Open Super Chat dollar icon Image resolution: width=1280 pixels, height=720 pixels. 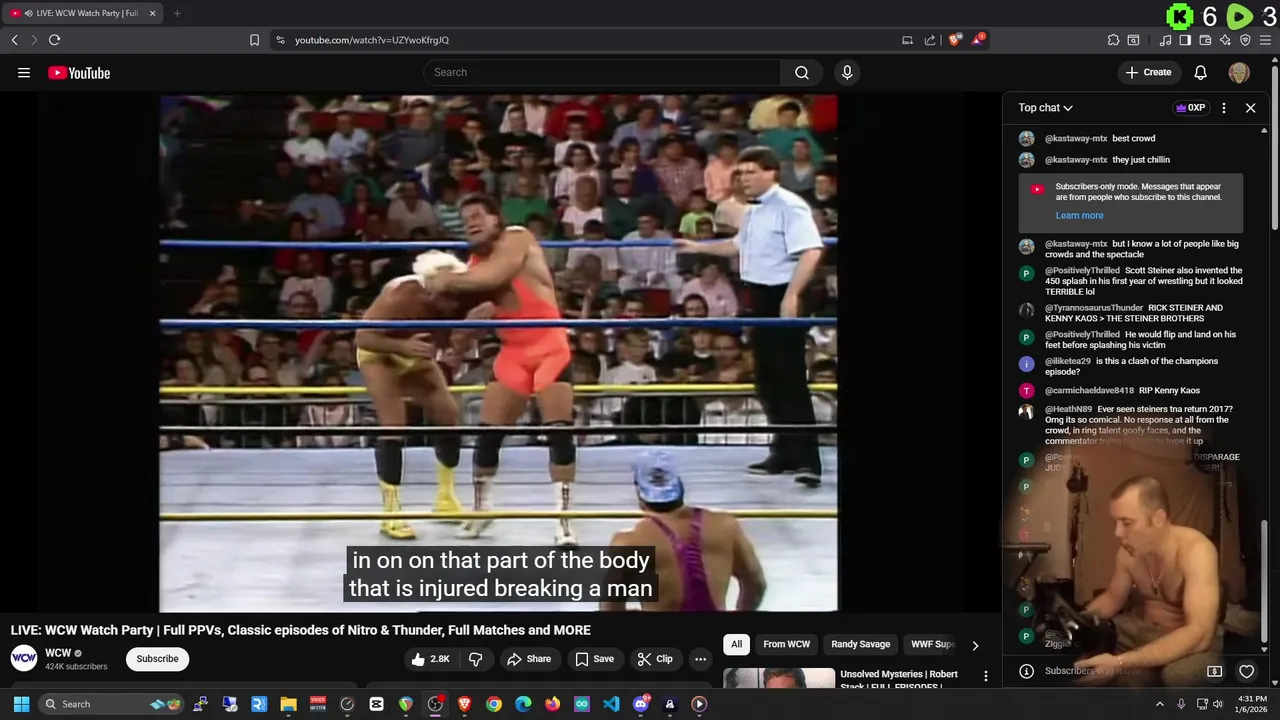(1215, 671)
